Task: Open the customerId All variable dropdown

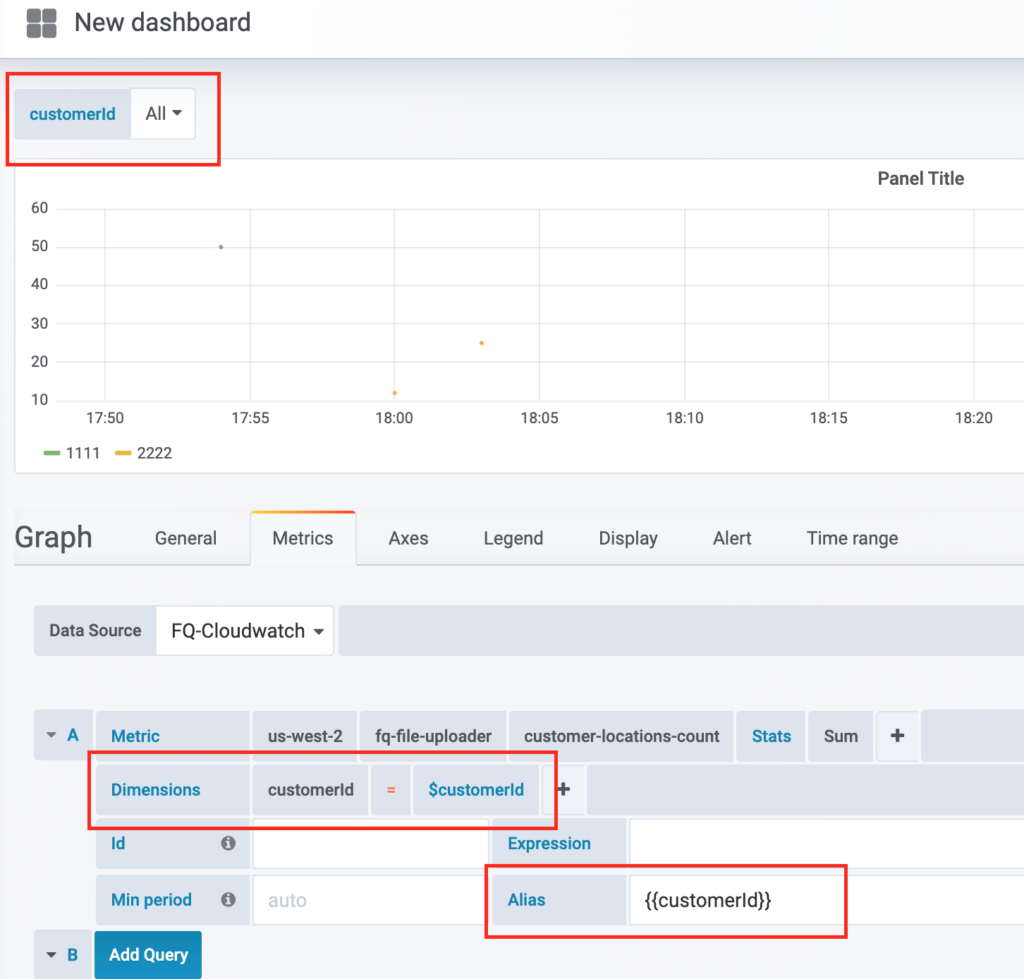Action: (x=163, y=114)
